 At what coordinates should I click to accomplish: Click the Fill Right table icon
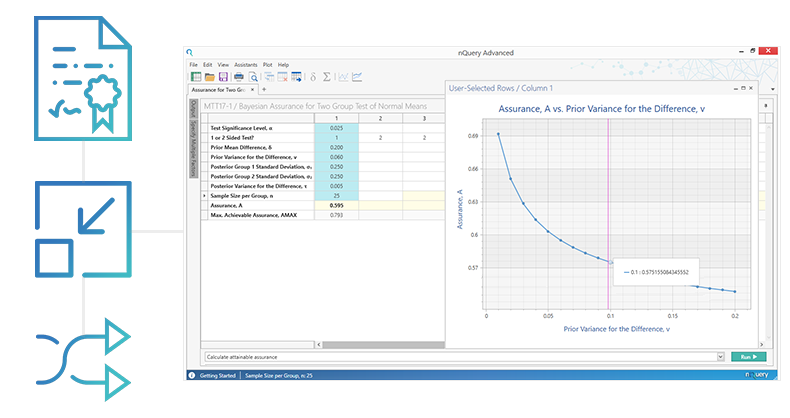click(x=270, y=77)
